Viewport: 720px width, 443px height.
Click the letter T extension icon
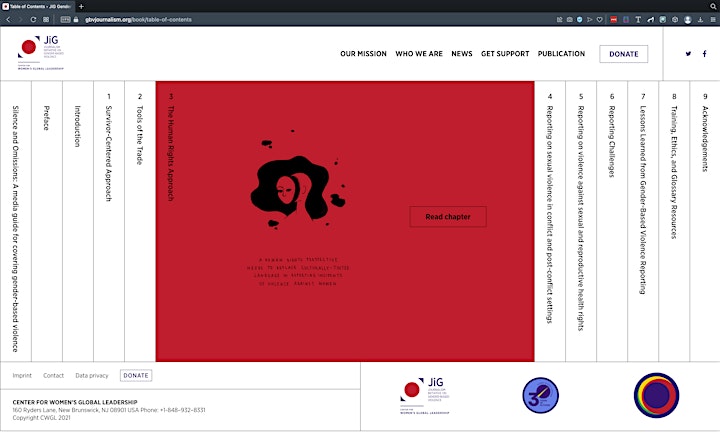click(638, 20)
